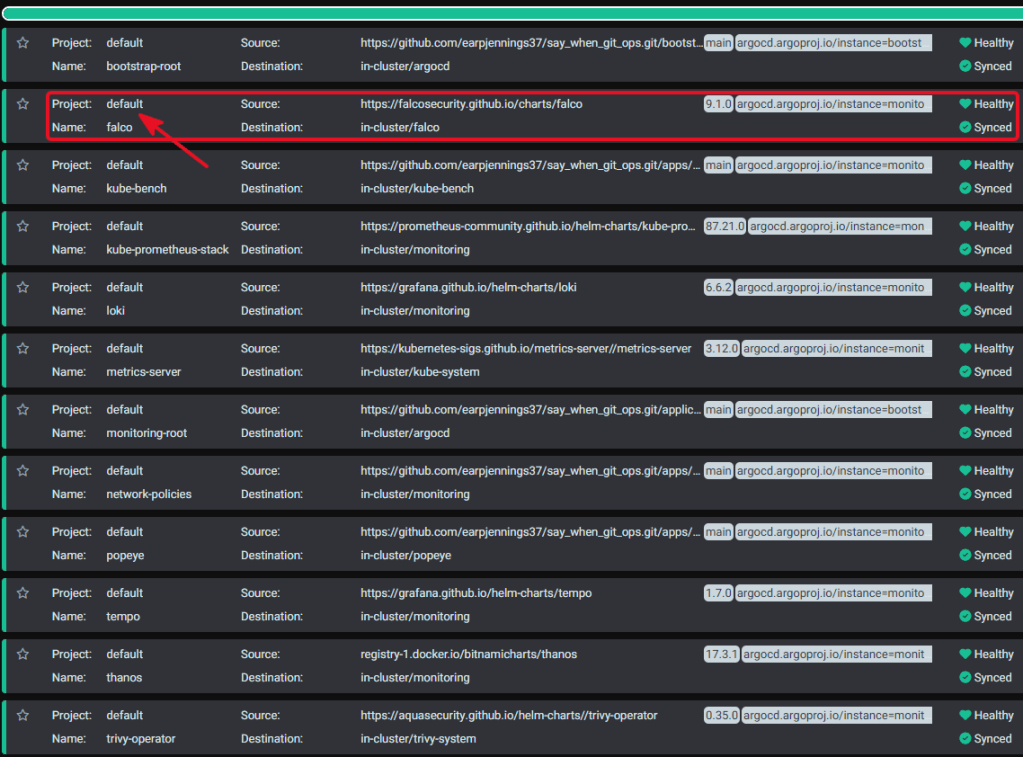Favorite the falco application star
The height and width of the screenshot is (757, 1023).
pyautogui.click(x=23, y=104)
